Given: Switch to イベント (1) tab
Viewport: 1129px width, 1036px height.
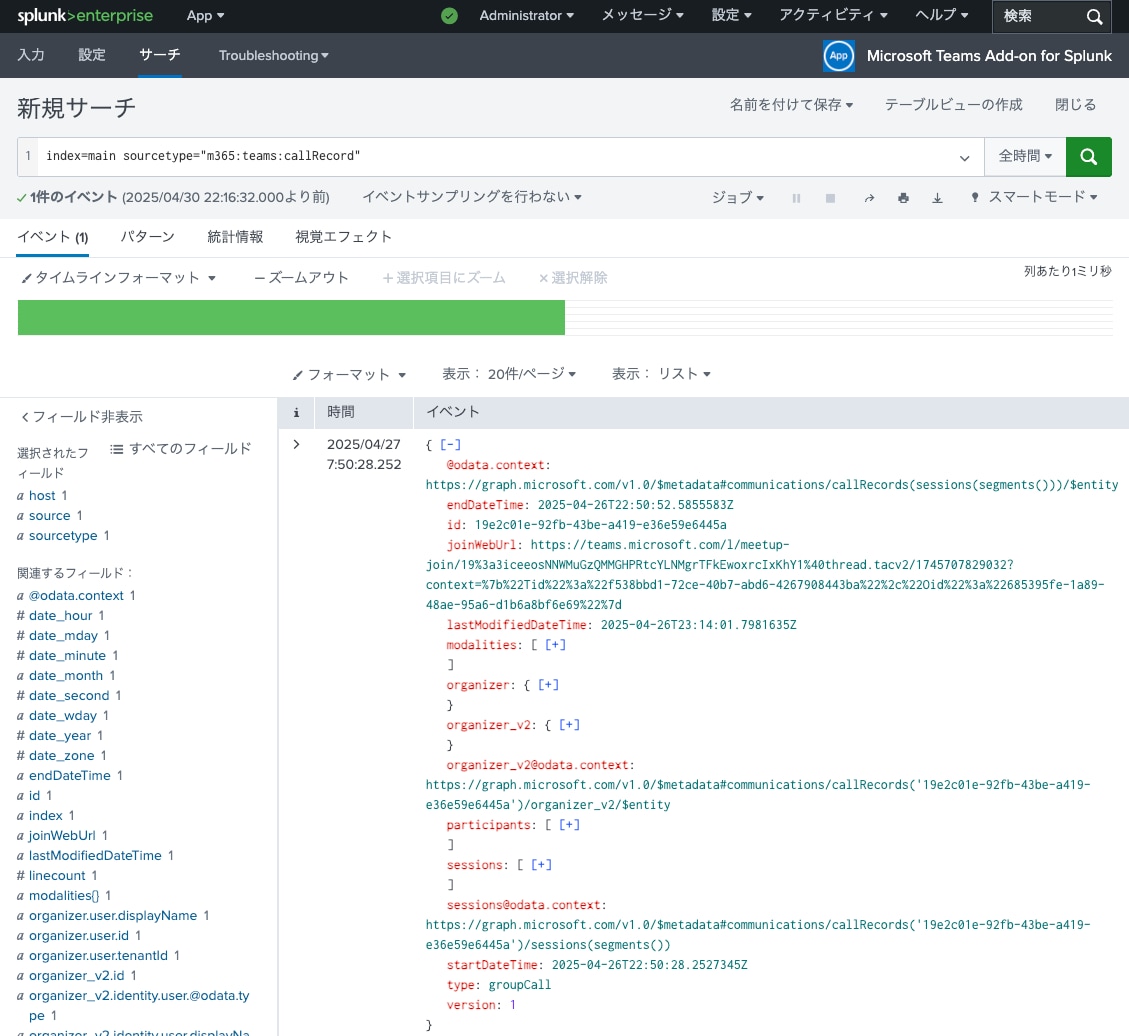Looking at the screenshot, I should click(53, 238).
